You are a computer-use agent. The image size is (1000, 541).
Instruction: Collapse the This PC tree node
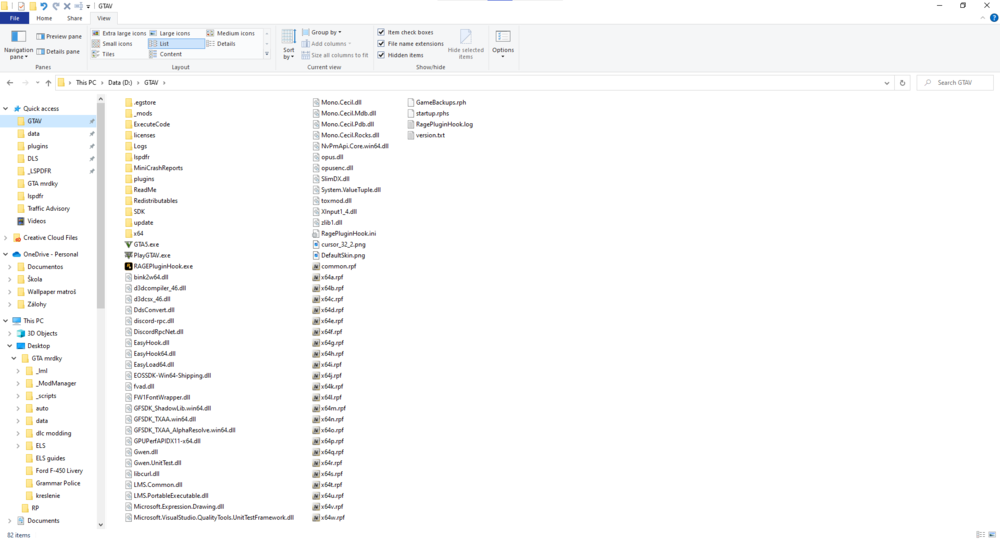click(x=6, y=321)
